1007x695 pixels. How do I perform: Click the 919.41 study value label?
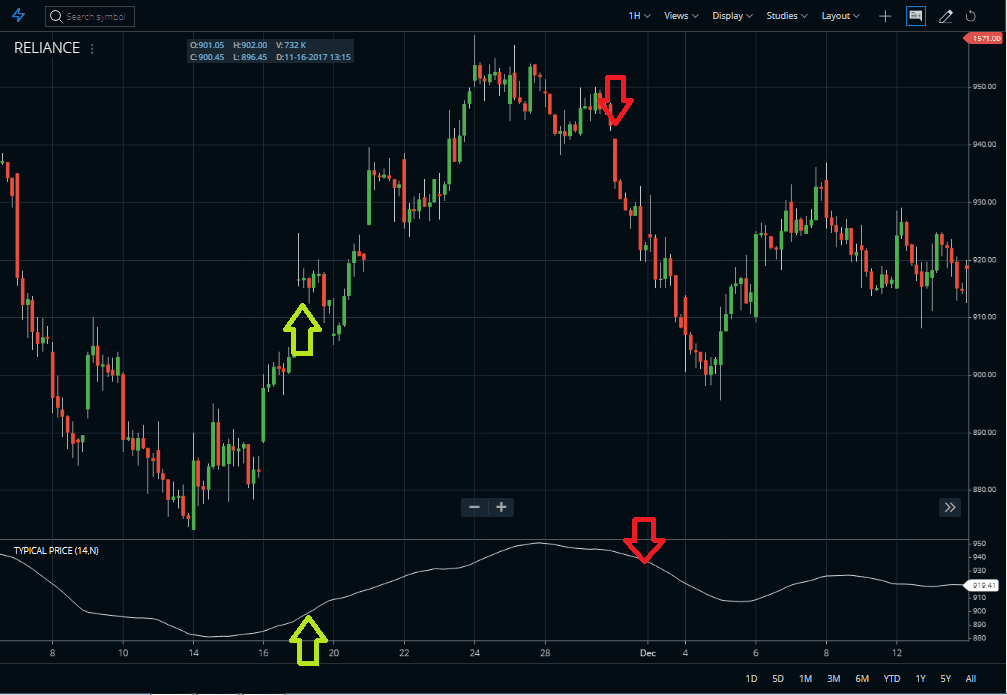[x=983, y=585]
